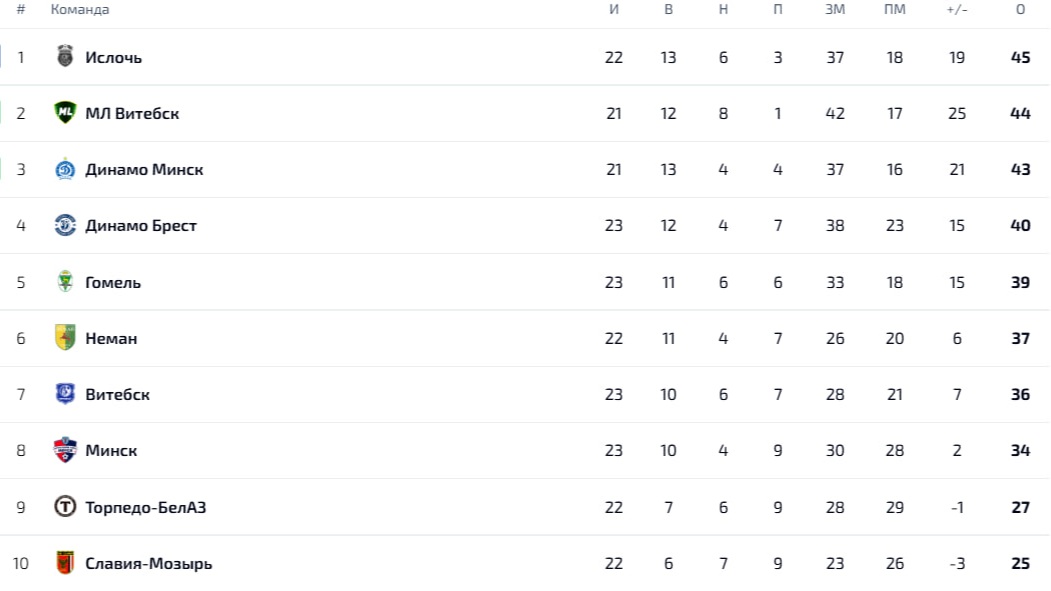The width and height of the screenshot is (1051, 591).
Task: Click the Ислочь club crest icon
Action: [x=65, y=56]
